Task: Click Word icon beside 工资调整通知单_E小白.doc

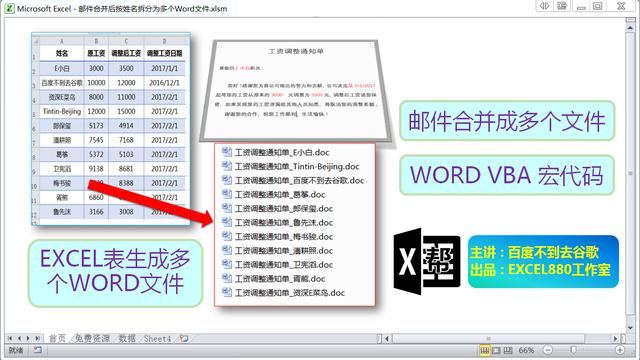Action: point(227,152)
